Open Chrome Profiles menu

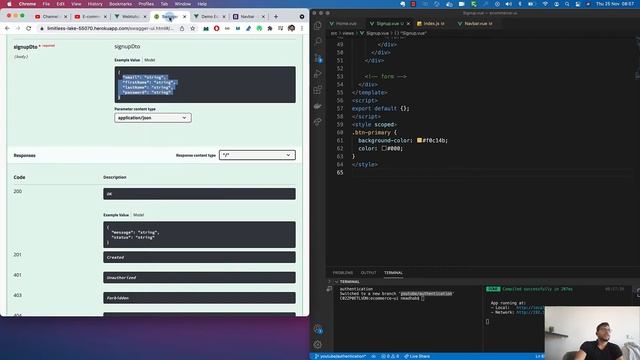146,4
